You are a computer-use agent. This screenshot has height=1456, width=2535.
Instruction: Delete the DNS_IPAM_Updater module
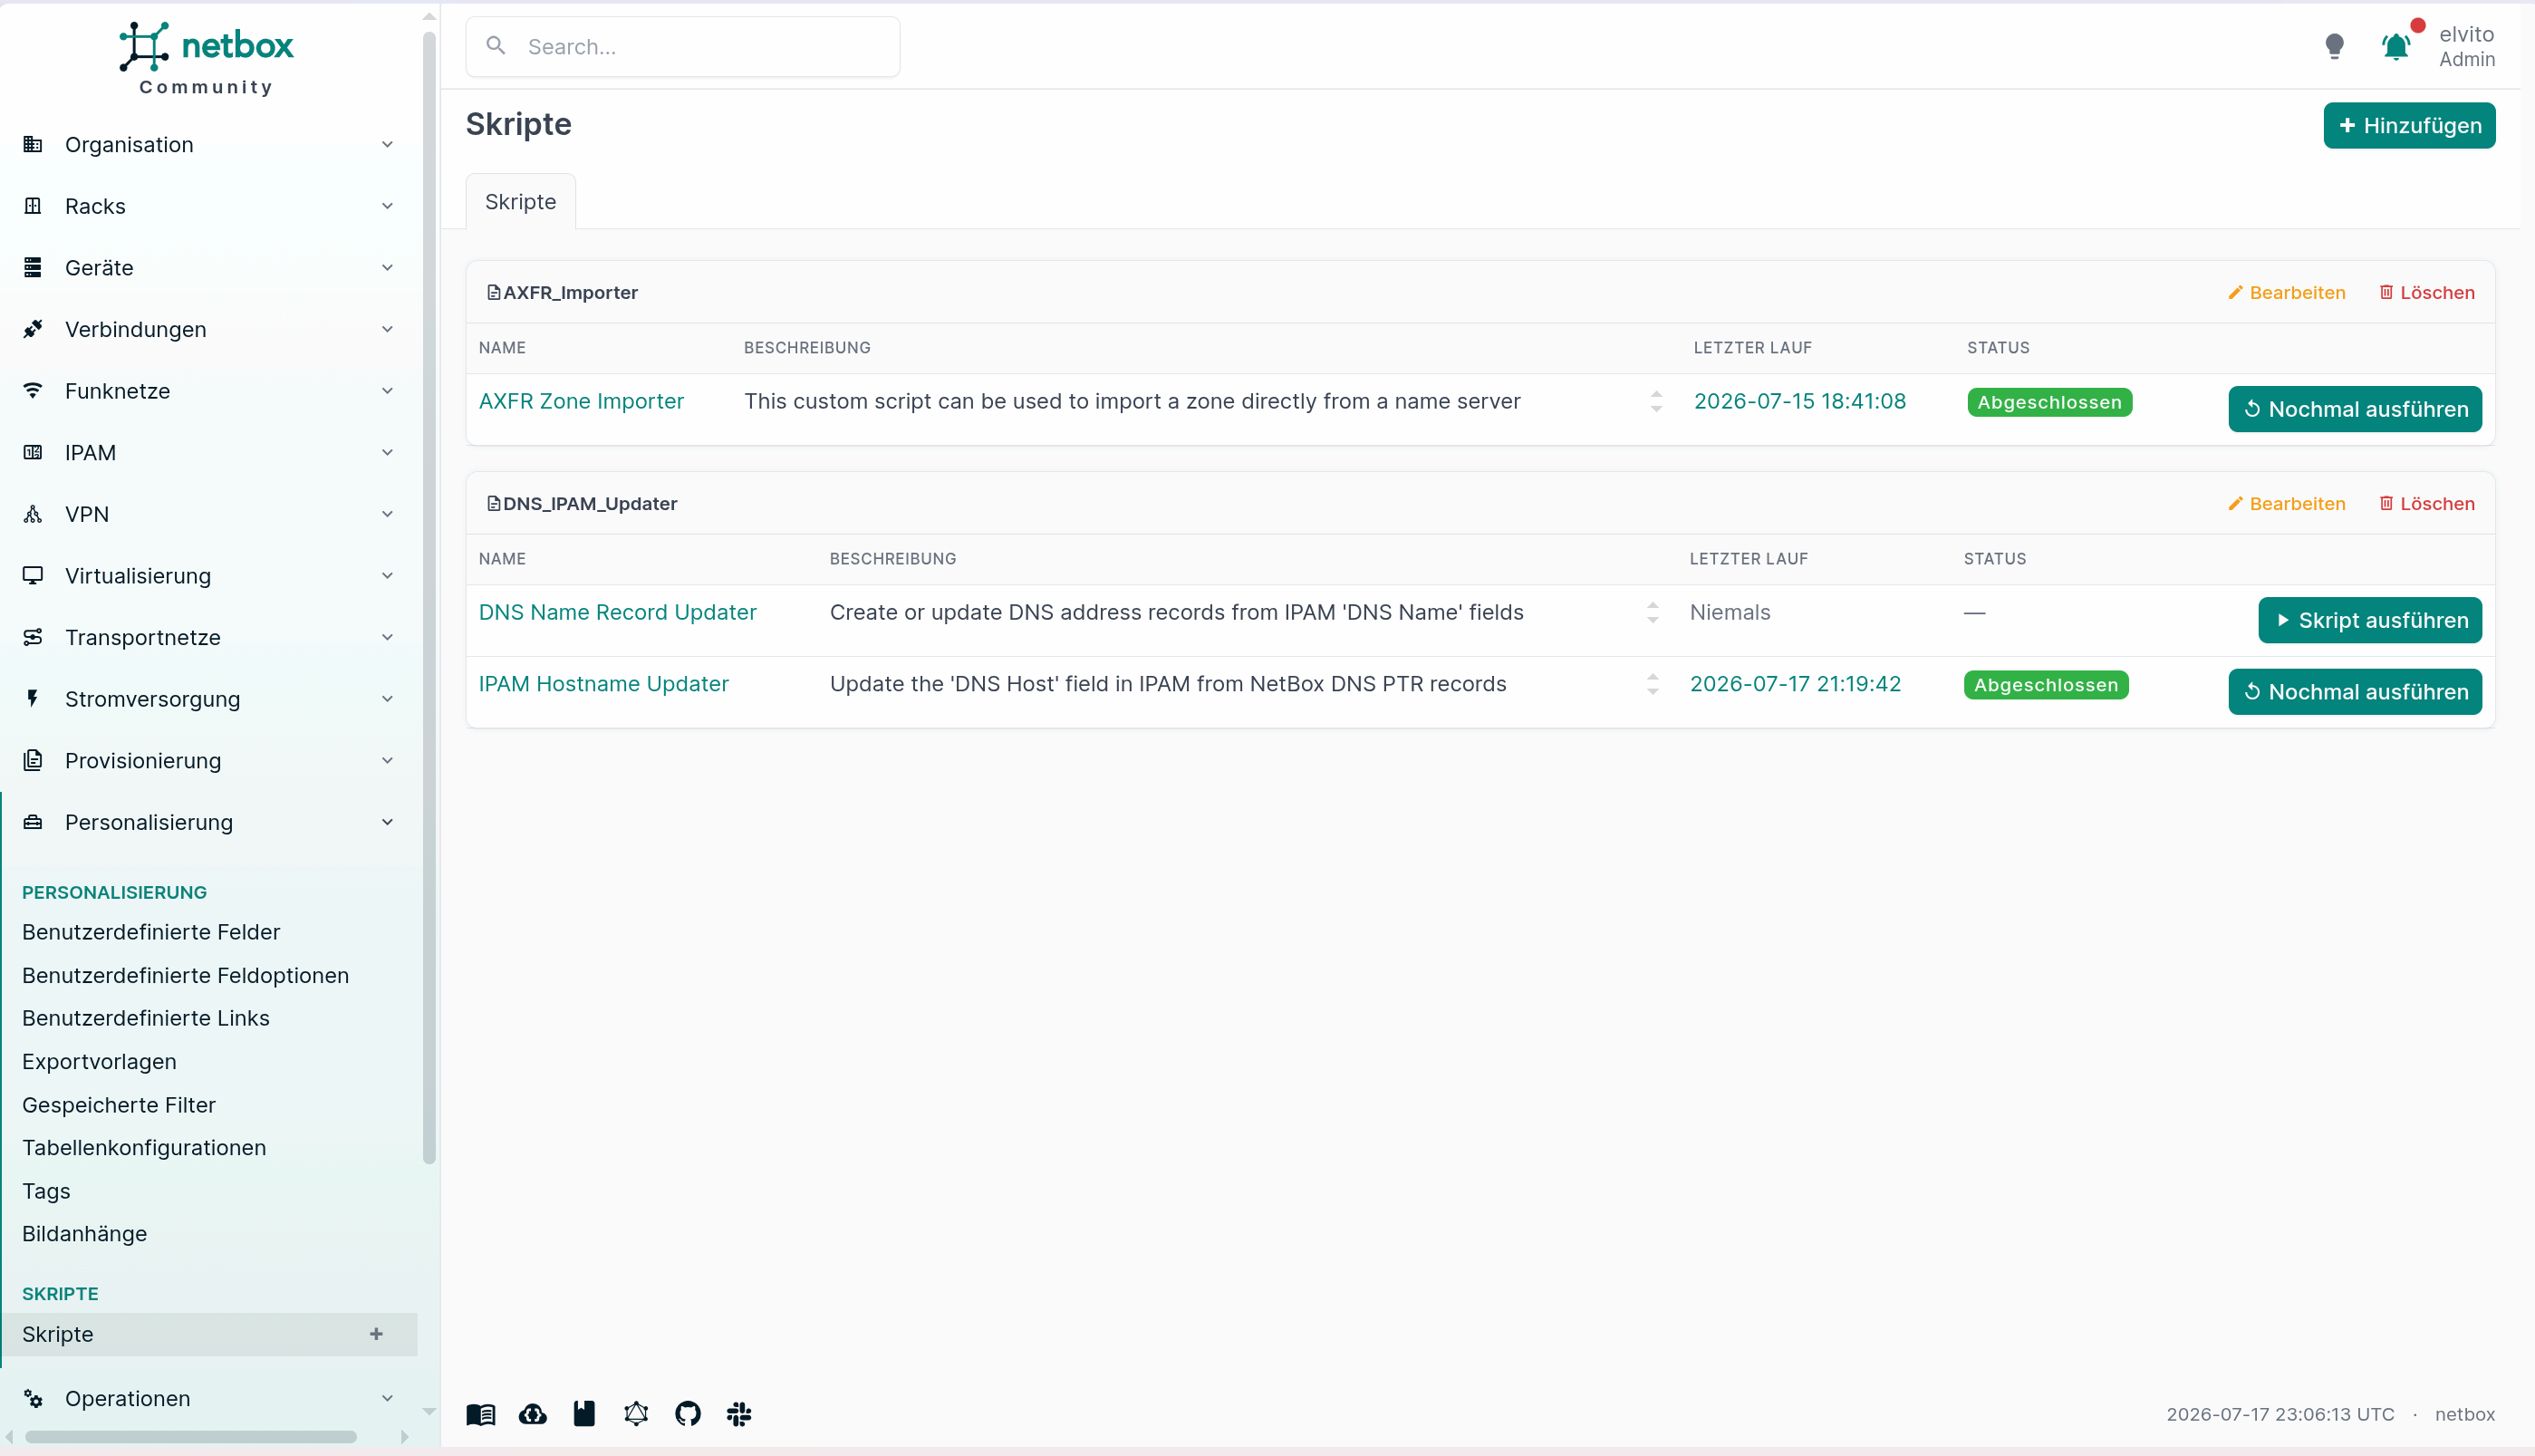point(2427,504)
